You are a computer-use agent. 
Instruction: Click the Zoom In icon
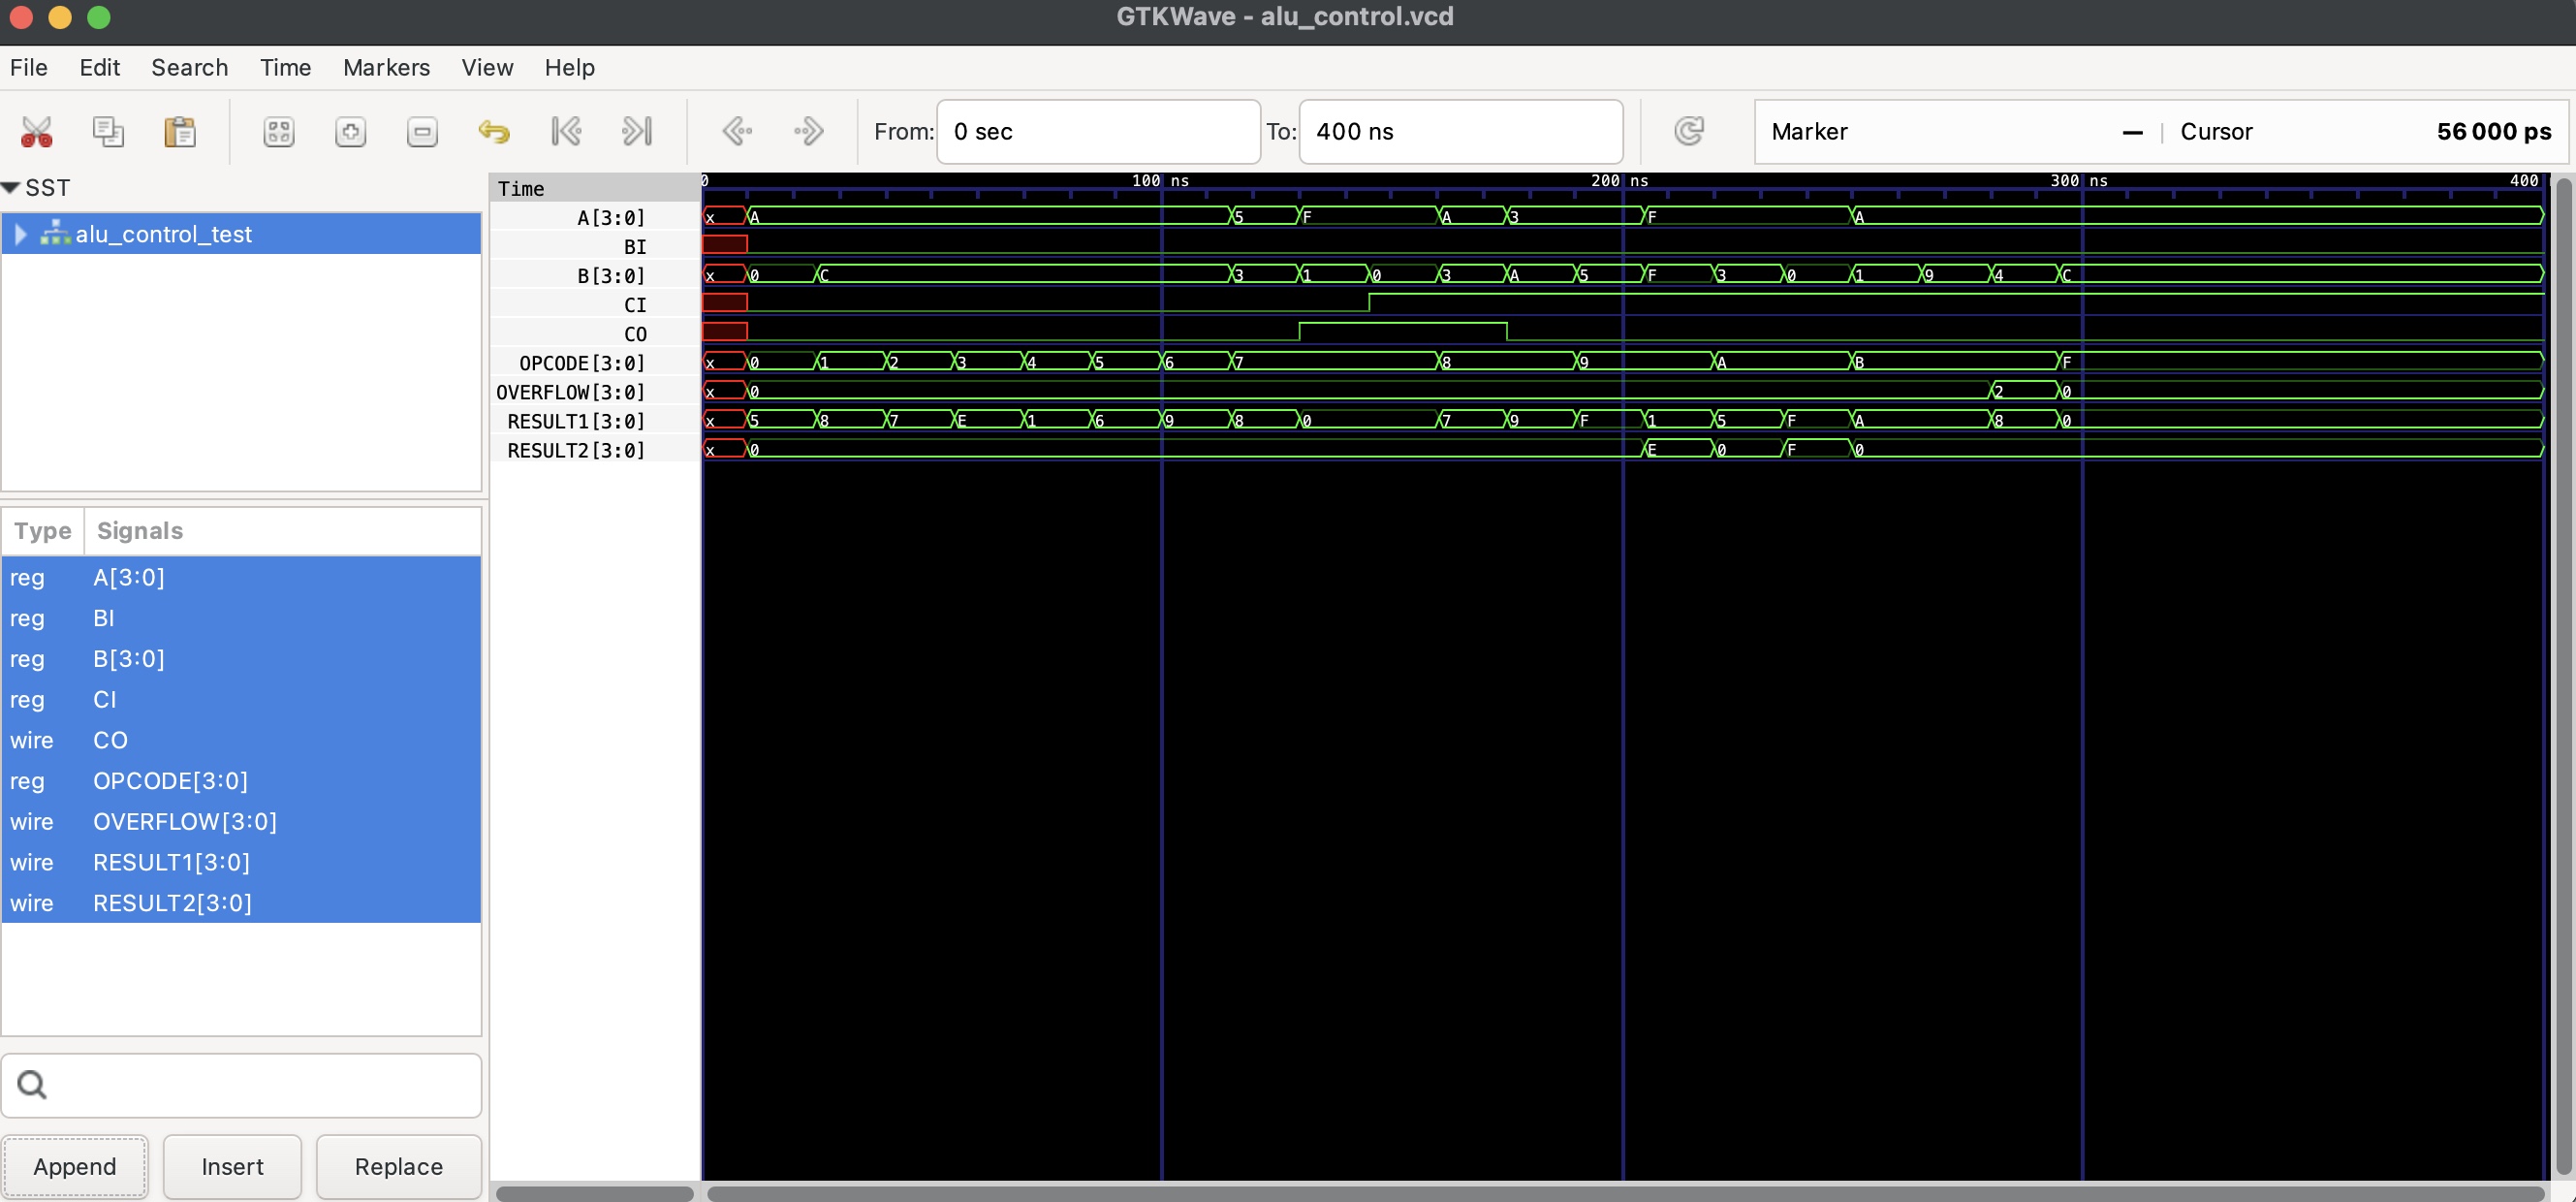(350, 131)
